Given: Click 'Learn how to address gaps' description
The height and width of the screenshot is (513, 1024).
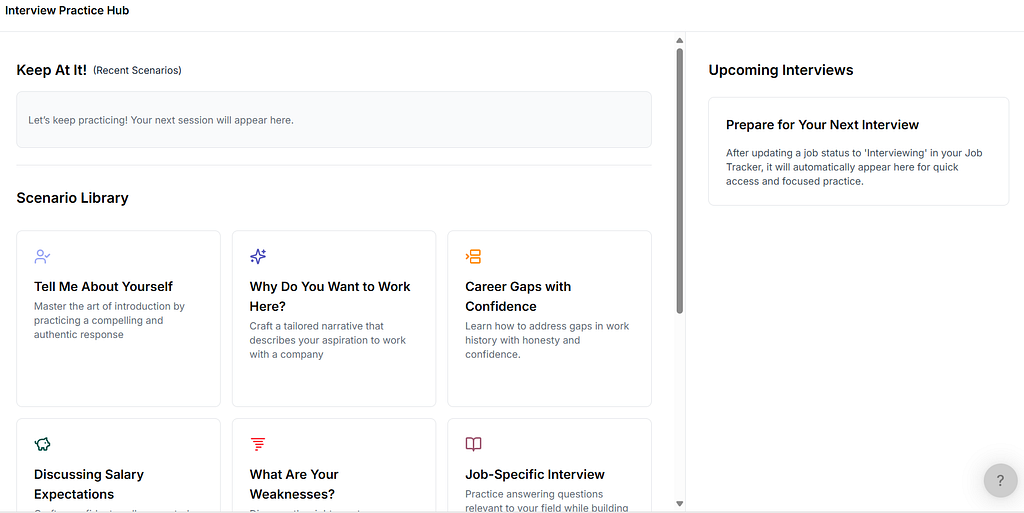Looking at the screenshot, I should [547, 340].
